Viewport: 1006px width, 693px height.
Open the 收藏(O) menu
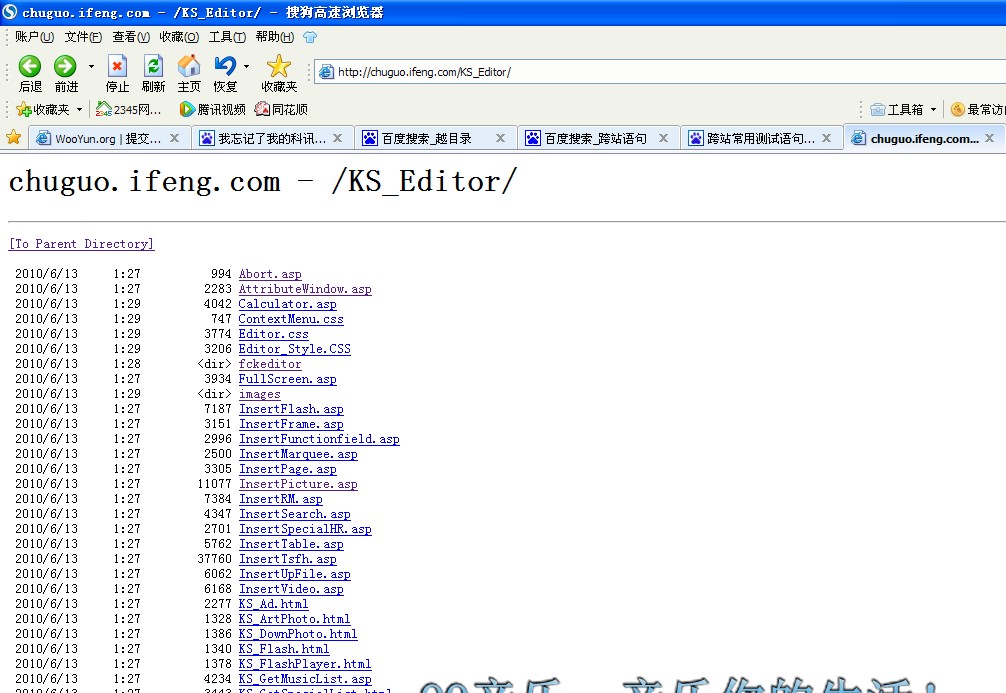pyautogui.click(x=179, y=37)
